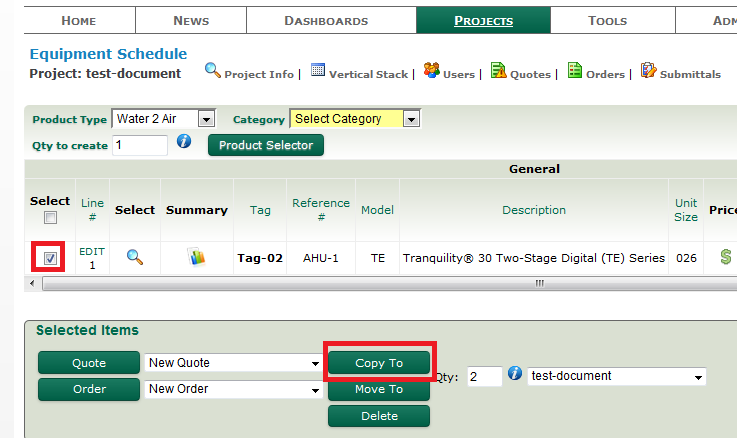
Task: Expand the New Quote dropdown
Action: [315, 363]
